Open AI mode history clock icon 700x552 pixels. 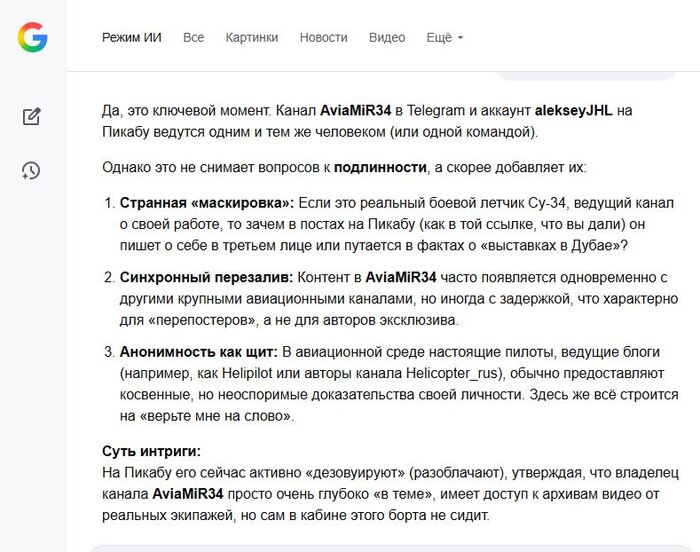point(32,171)
